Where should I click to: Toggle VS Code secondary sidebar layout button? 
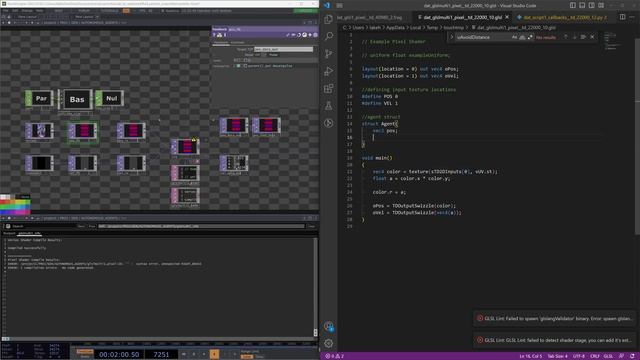591,5
